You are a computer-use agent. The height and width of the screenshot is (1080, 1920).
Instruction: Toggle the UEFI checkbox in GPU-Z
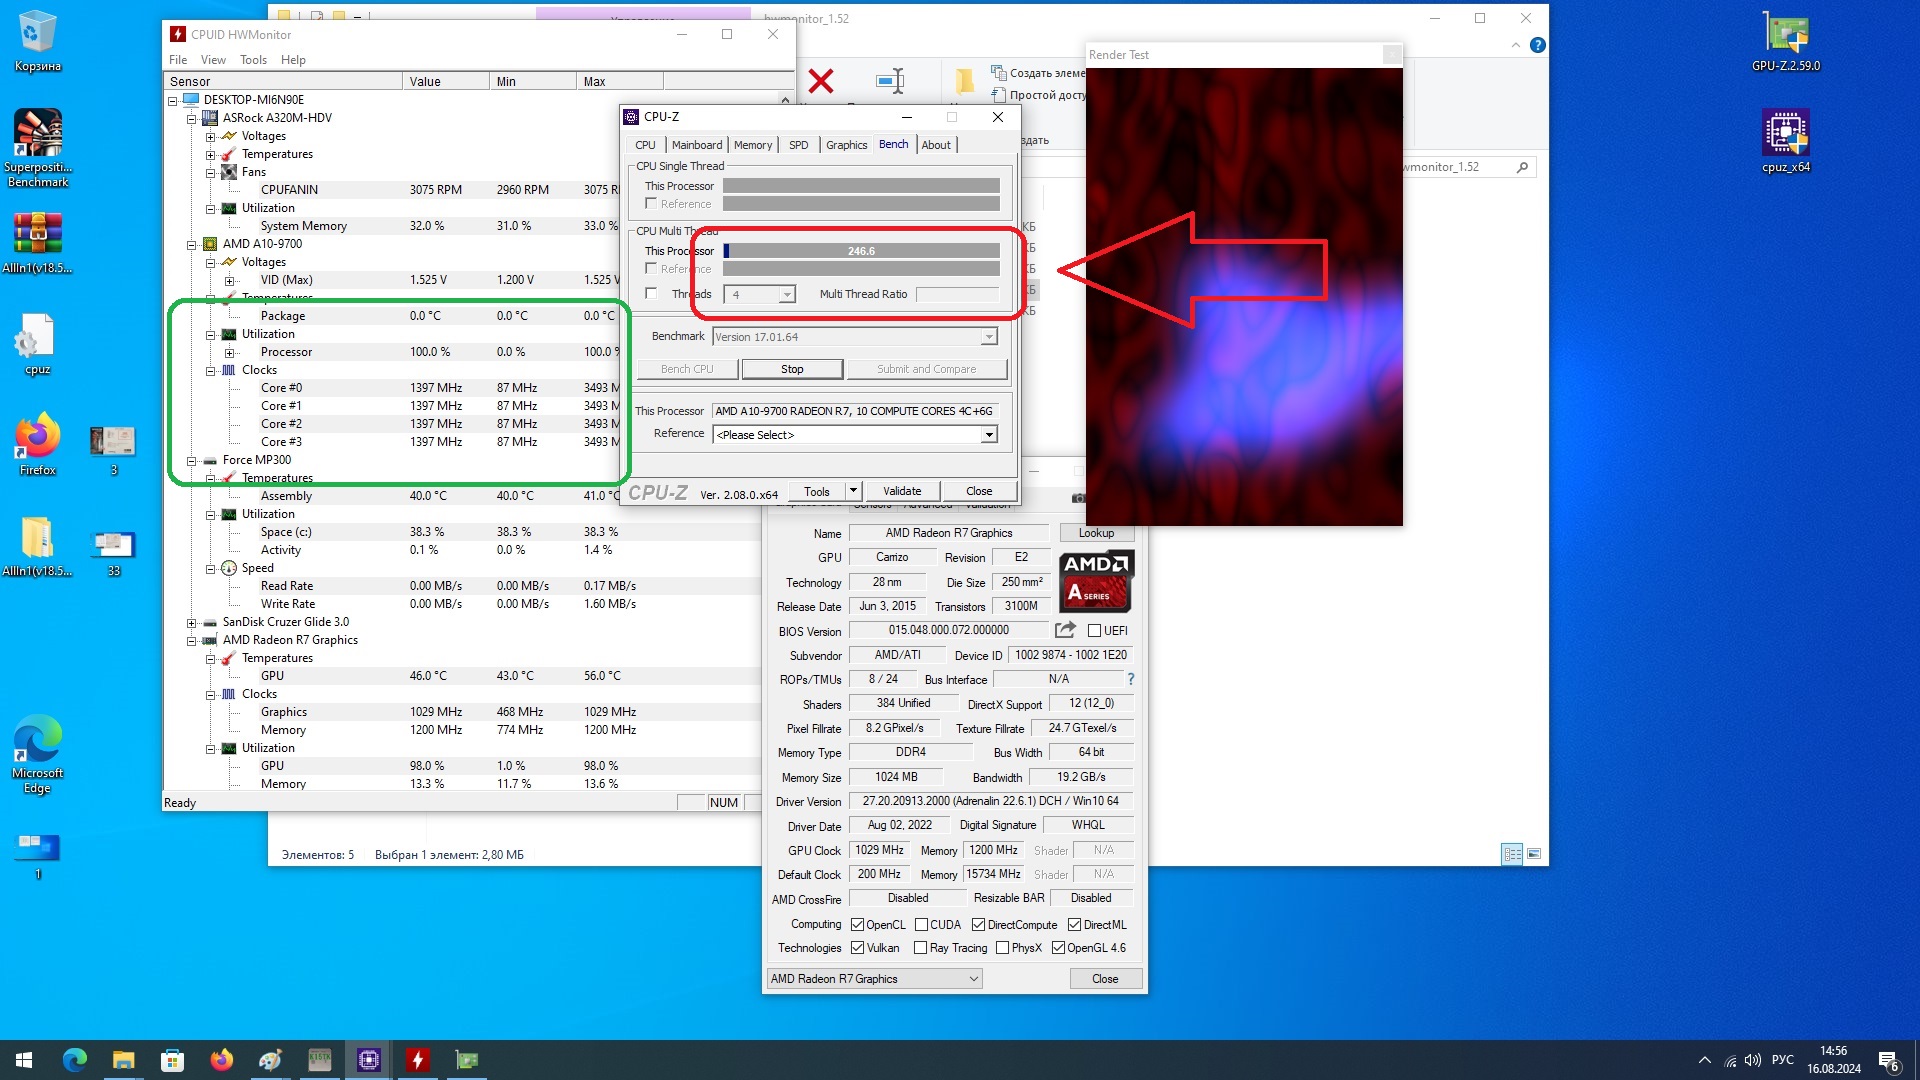pyautogui.click(x=1094, y=631)
